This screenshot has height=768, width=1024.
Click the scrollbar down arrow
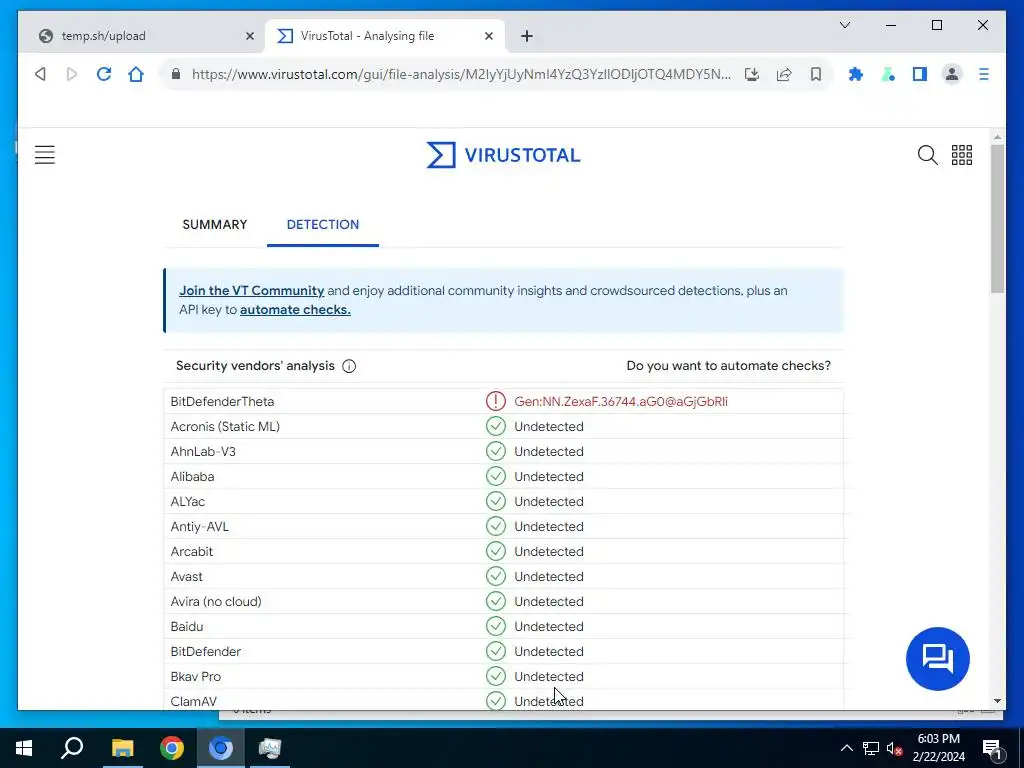tap(997, 701)
